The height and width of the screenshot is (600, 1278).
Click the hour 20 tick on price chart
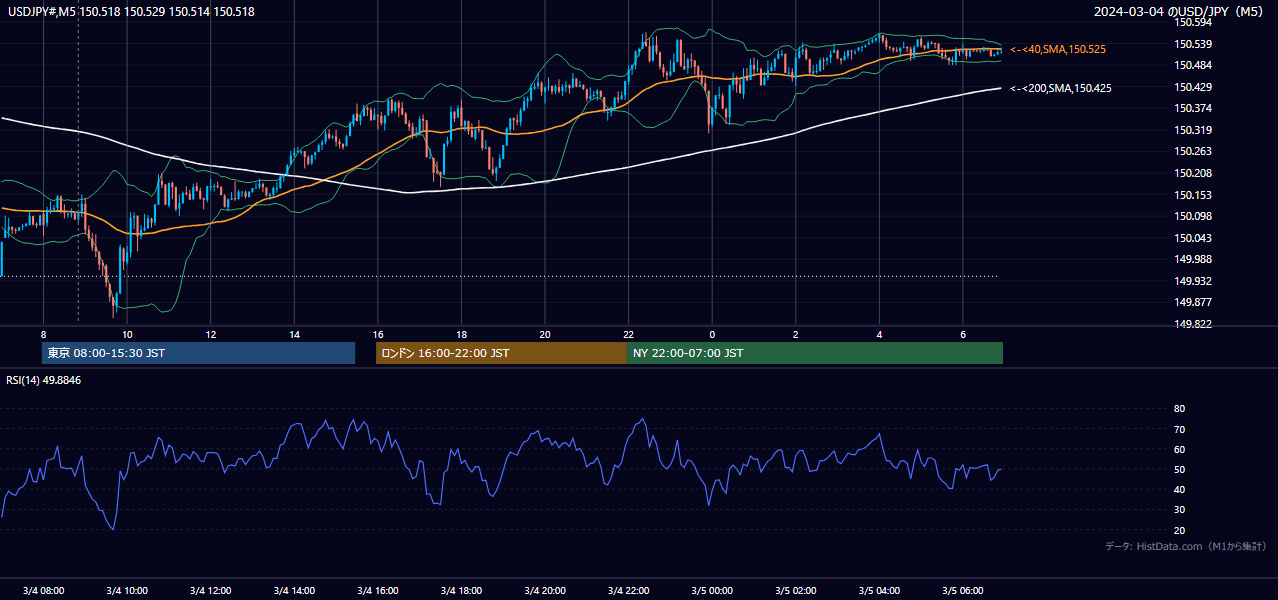pyautogui.click(x=545, y=334)
